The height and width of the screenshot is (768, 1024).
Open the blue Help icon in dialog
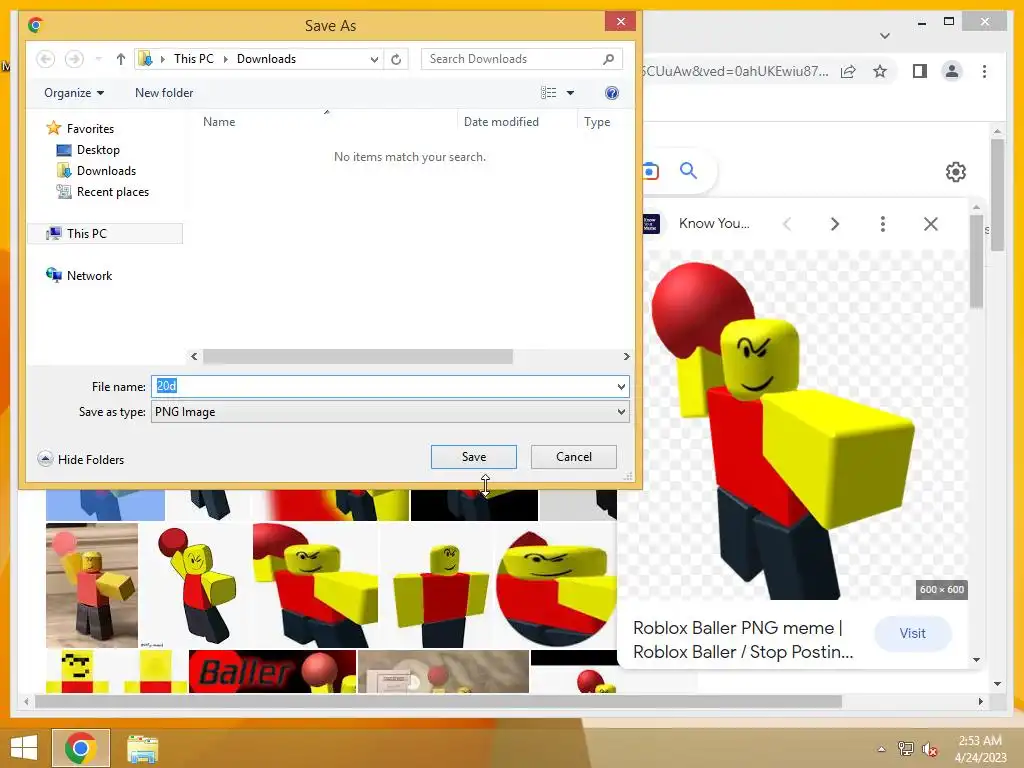tap(612, 93)
